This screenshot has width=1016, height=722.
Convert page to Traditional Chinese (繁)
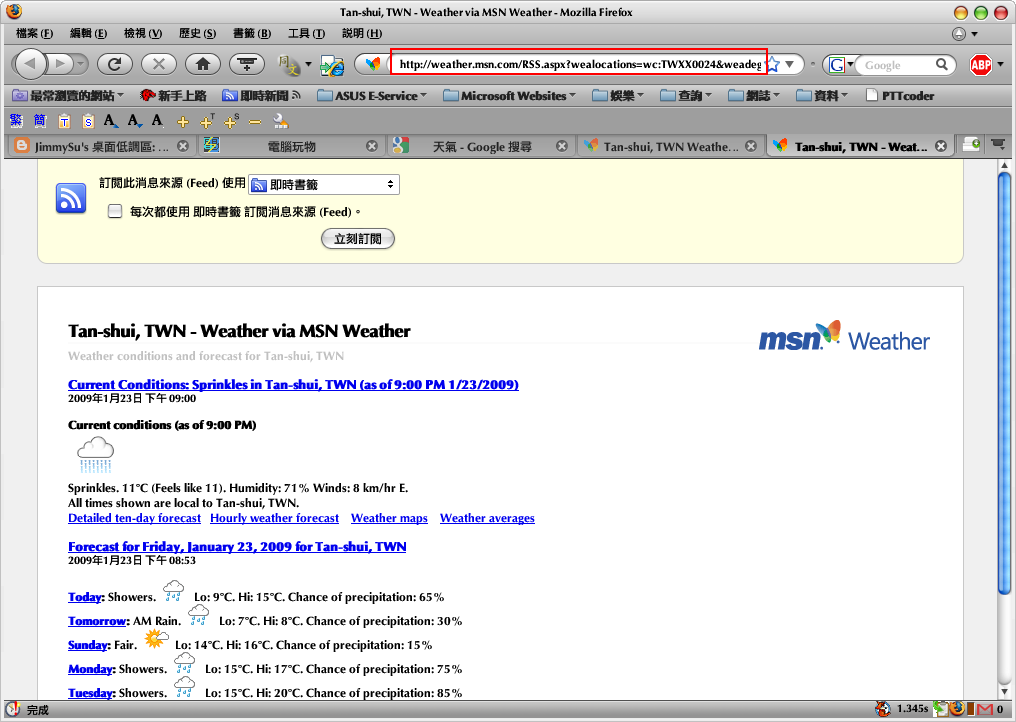[x=16, y=121]
